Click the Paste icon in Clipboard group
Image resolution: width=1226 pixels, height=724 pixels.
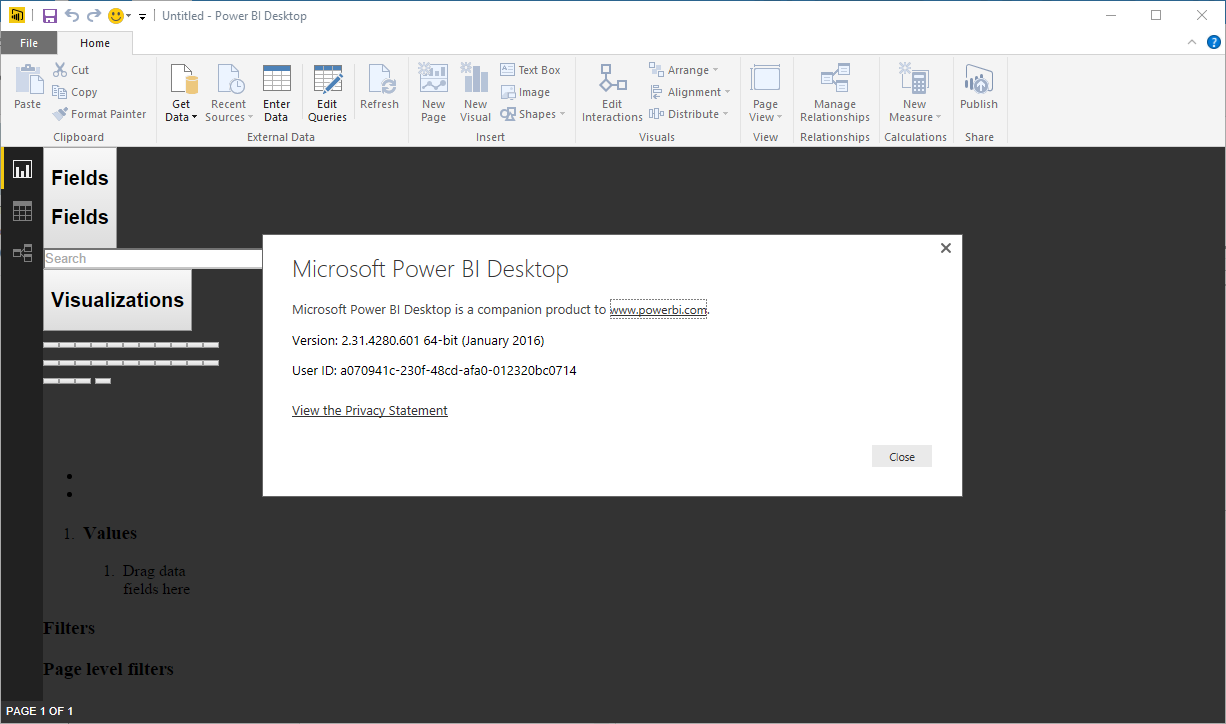click(x=28, y=78)
